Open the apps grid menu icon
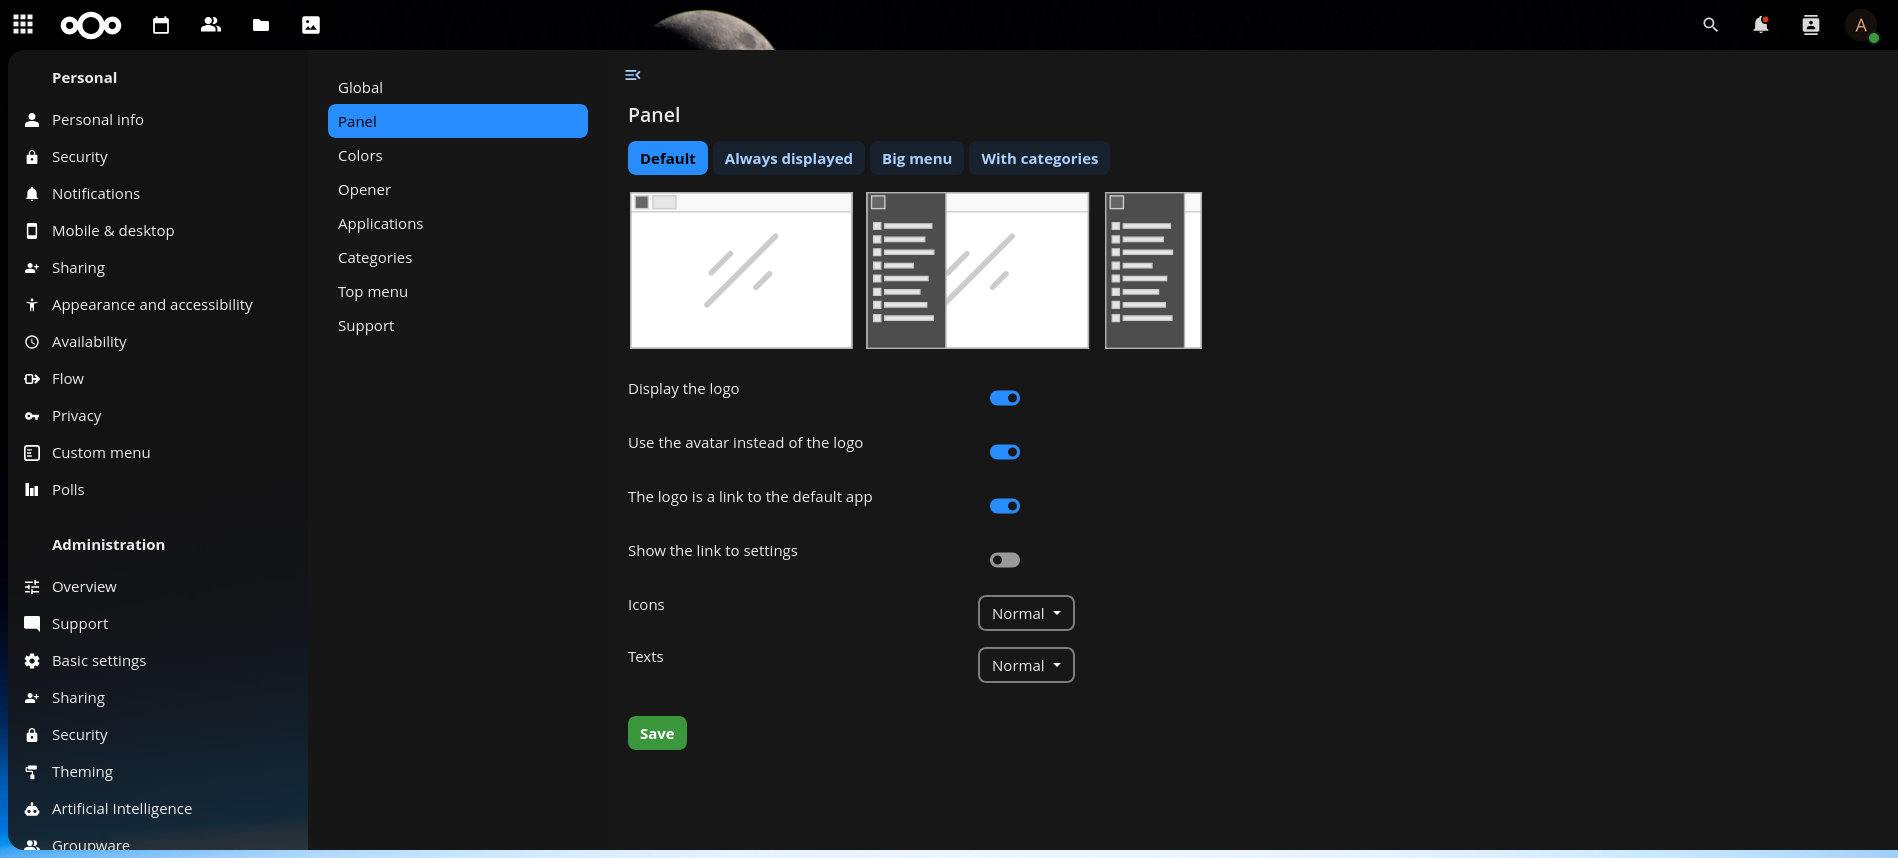Image resolution: width=1898 pixels, height=858 pixels. [x=23, y=25]
